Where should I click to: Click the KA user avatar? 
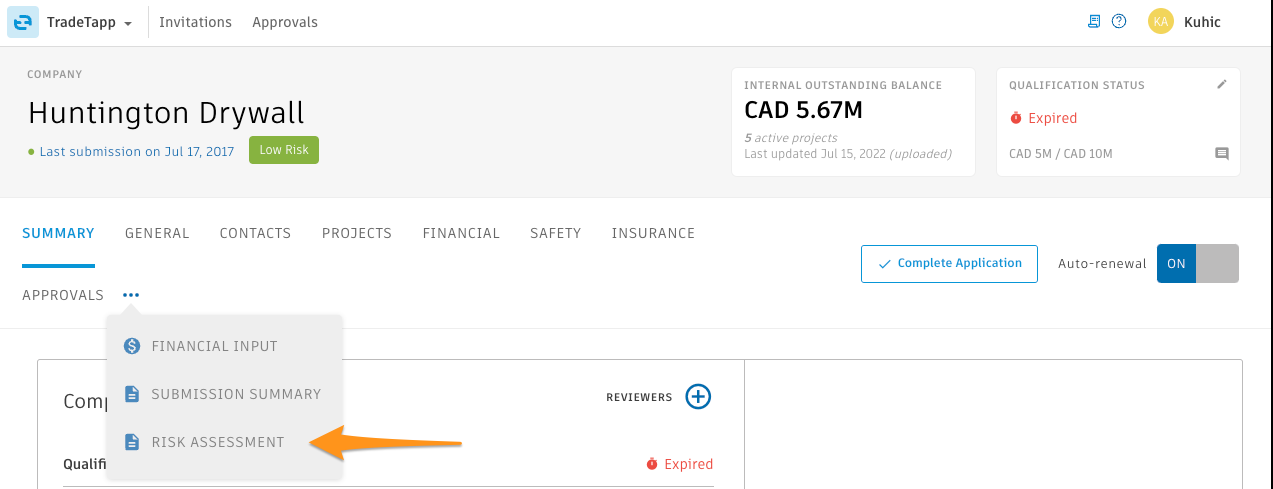1160,21
